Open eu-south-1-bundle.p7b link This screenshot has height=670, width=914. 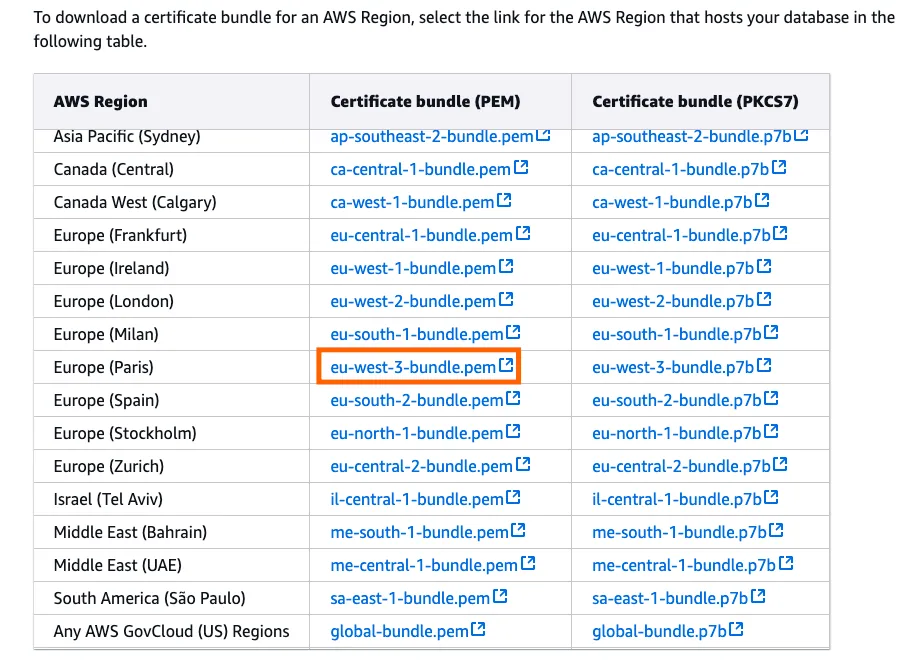(685, 334)
